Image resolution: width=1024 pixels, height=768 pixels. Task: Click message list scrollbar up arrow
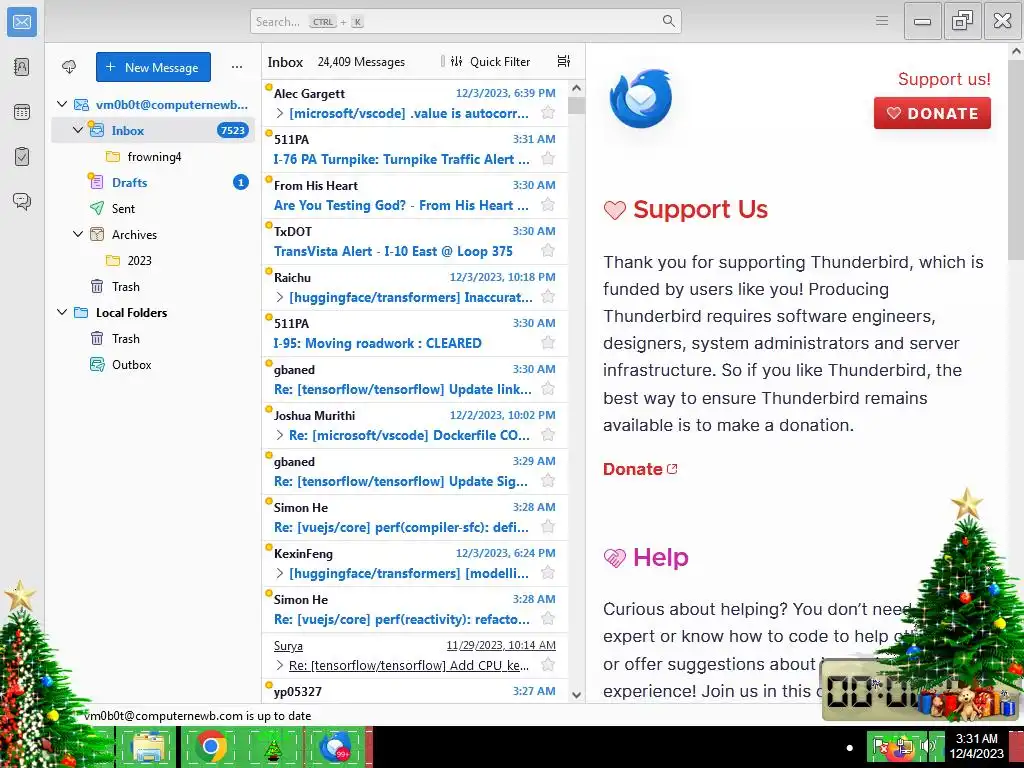(x=576, y=88)
